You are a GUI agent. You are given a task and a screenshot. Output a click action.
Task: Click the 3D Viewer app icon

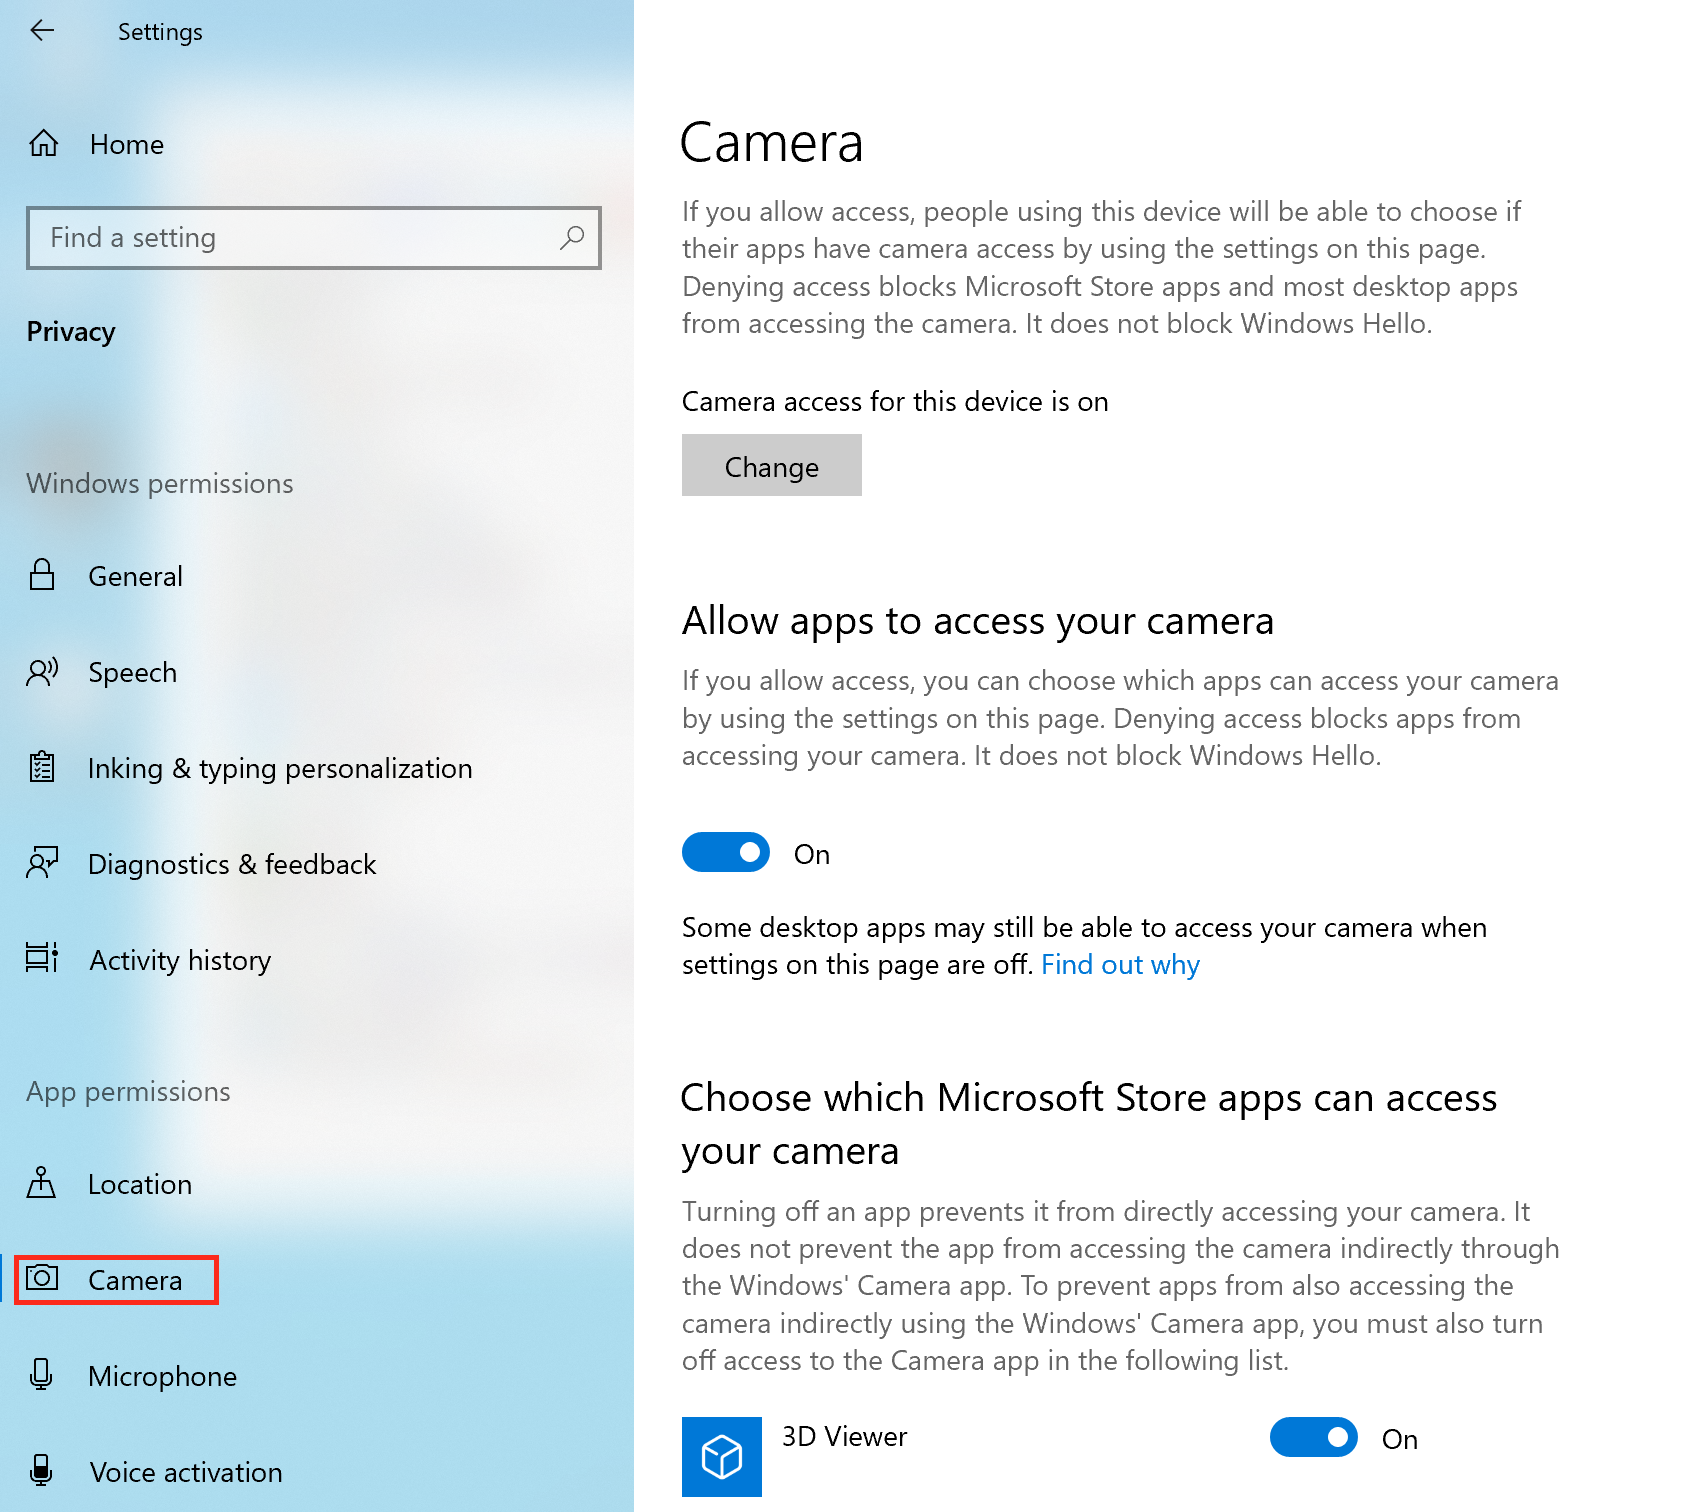(x=722, y=1457)
